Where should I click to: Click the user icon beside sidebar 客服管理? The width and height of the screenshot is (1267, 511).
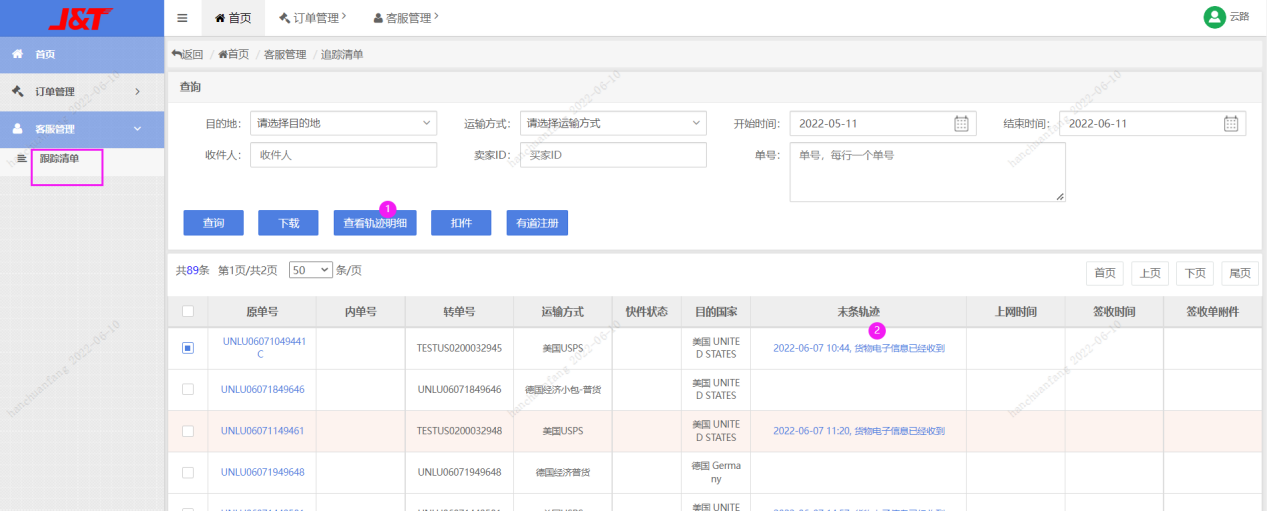[17, 129]
